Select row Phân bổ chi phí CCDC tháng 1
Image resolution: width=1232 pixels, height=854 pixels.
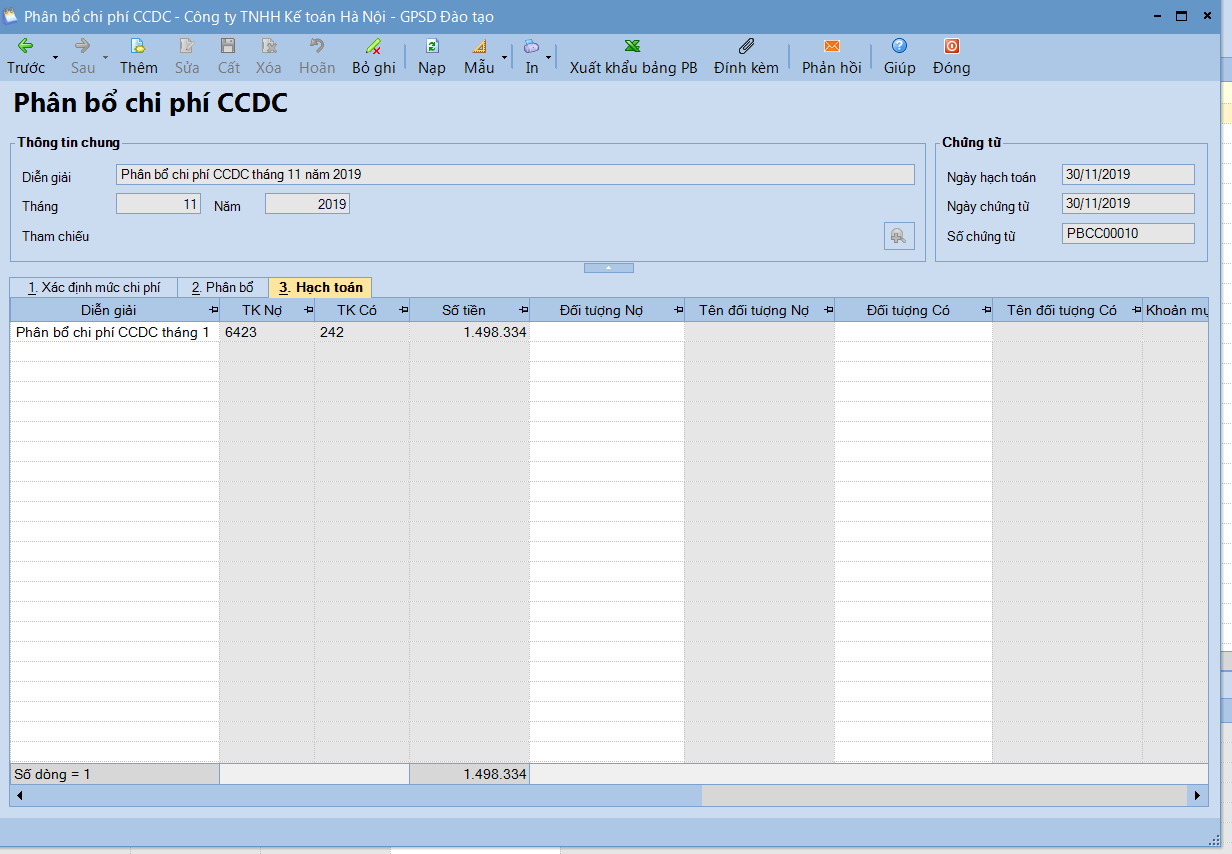click(x=115, y=332)
